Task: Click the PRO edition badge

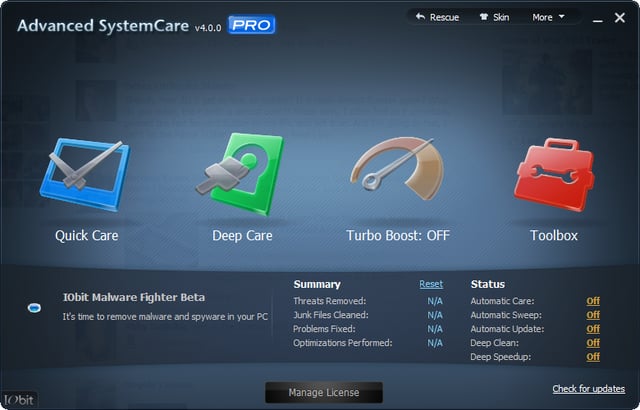Action: coord(251,25)
